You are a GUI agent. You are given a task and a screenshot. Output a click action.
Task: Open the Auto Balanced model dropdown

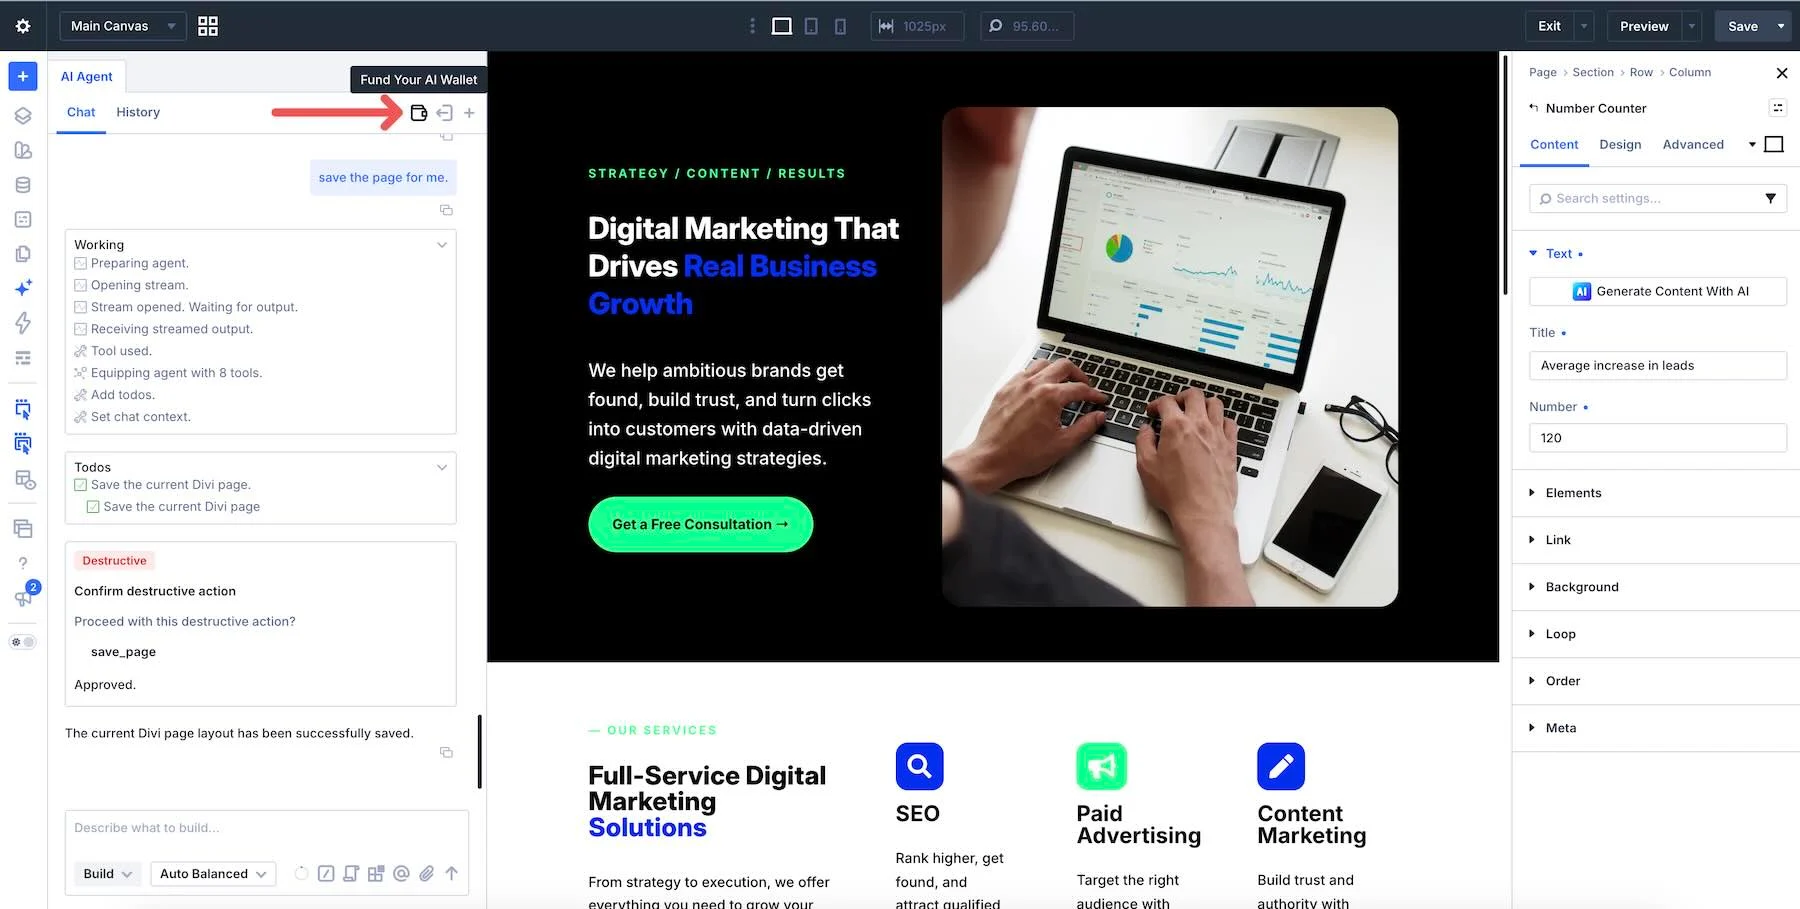point(214,873)
